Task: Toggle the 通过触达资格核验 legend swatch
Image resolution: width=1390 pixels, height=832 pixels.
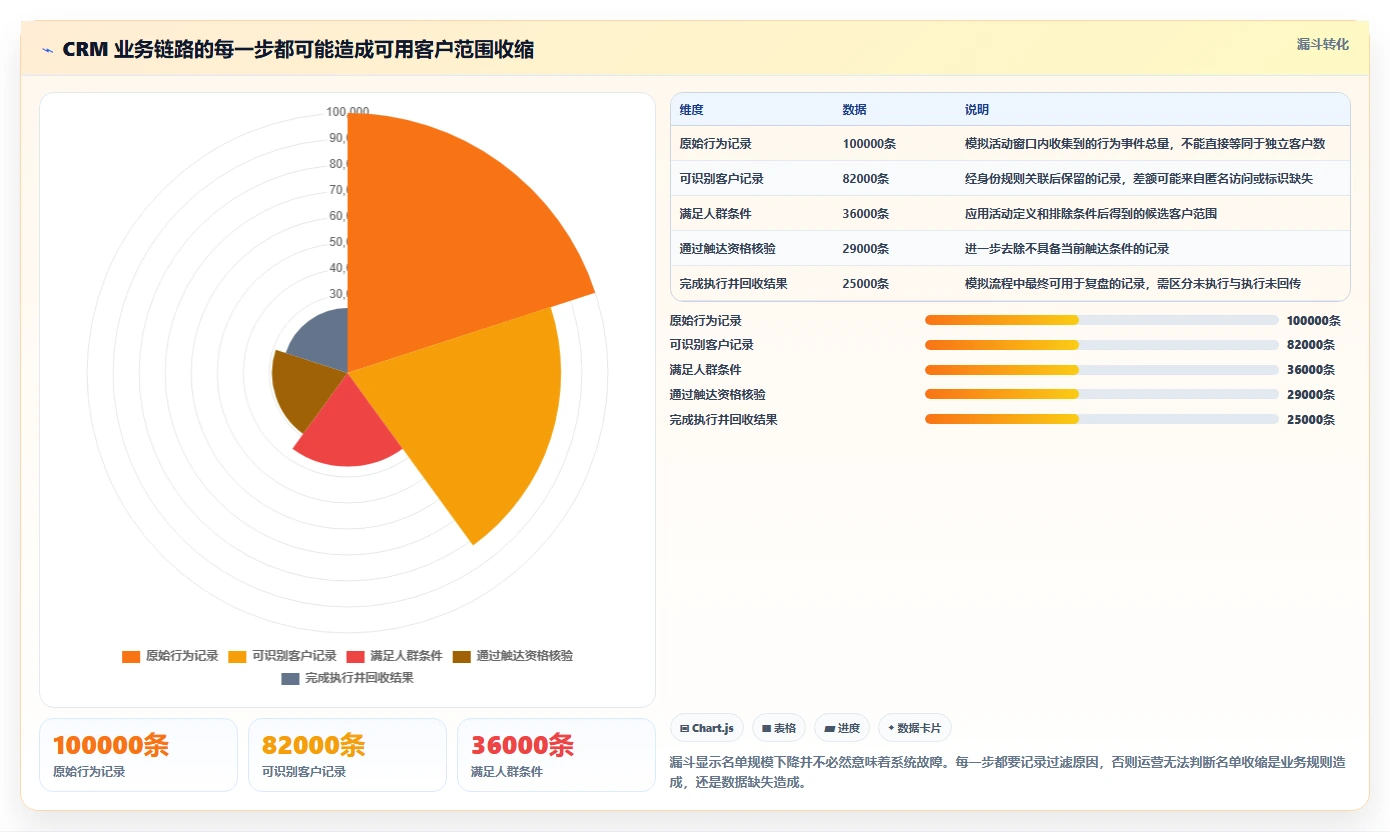Action: [461, 656]
